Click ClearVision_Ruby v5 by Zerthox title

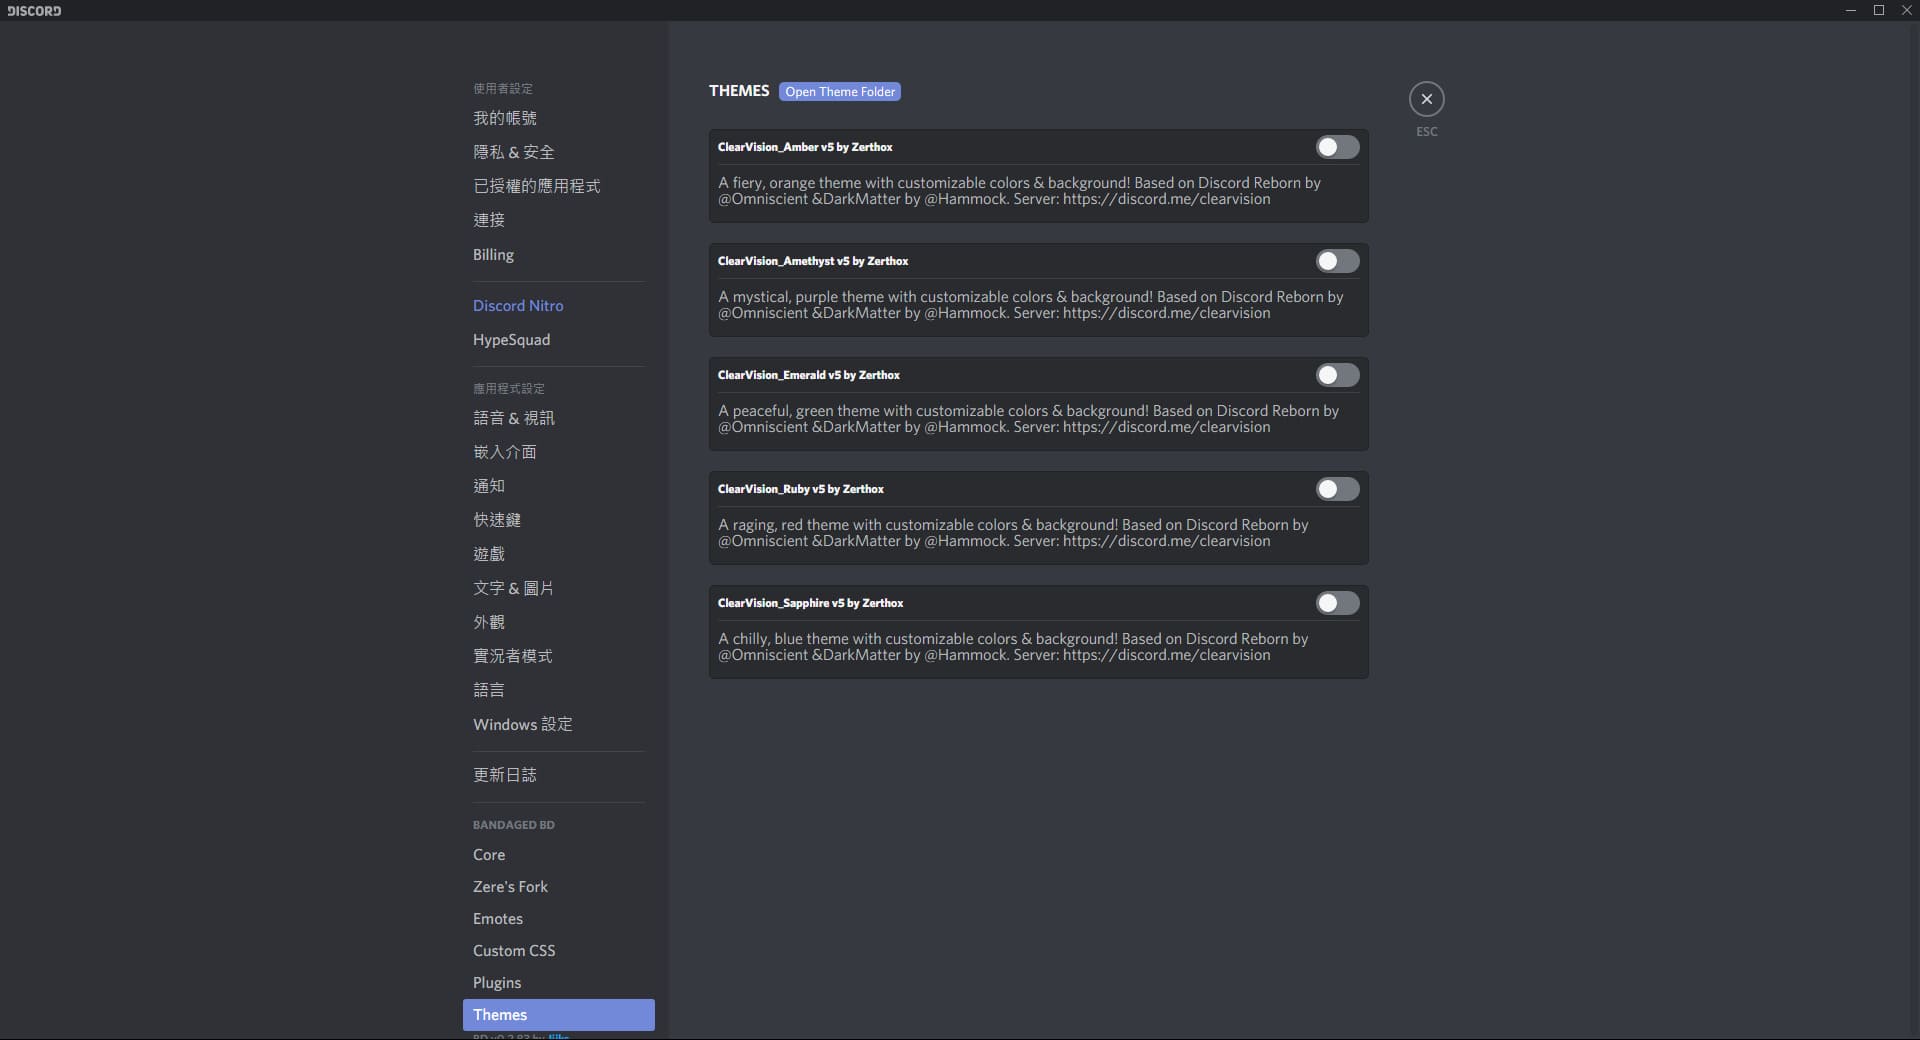point(801,489)
